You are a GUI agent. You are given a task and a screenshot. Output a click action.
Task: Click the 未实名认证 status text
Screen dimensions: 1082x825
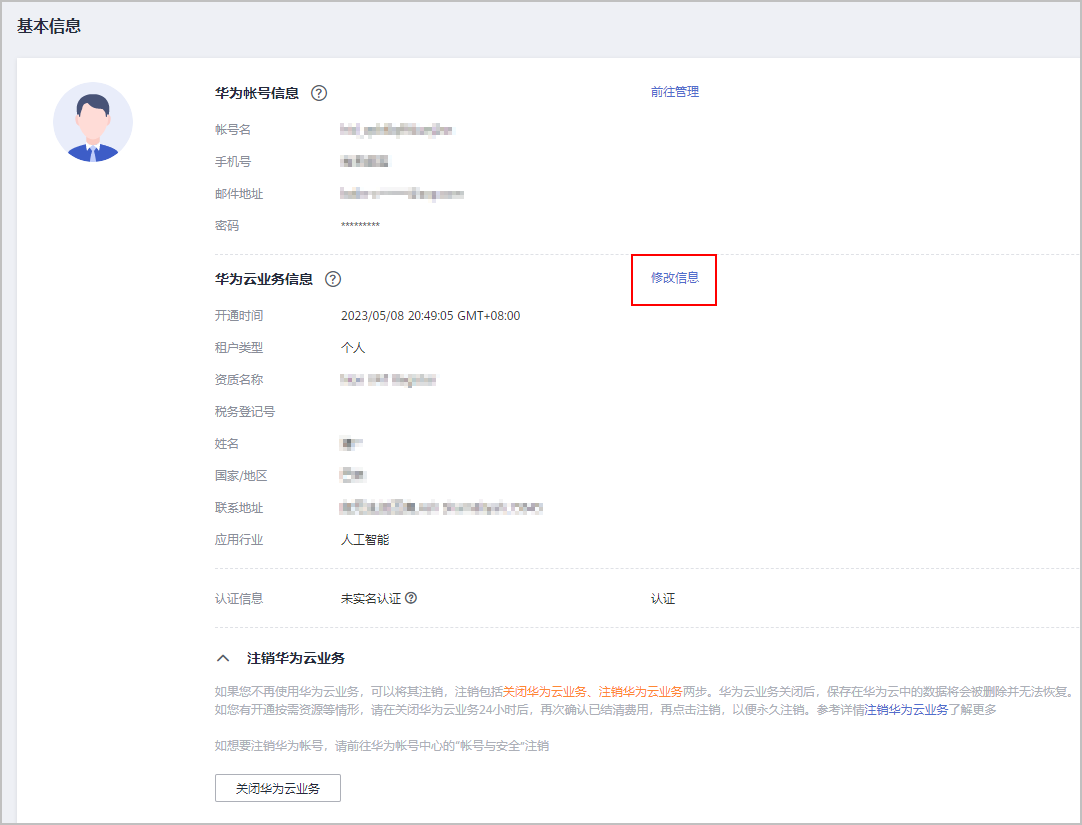pos(371,599)
